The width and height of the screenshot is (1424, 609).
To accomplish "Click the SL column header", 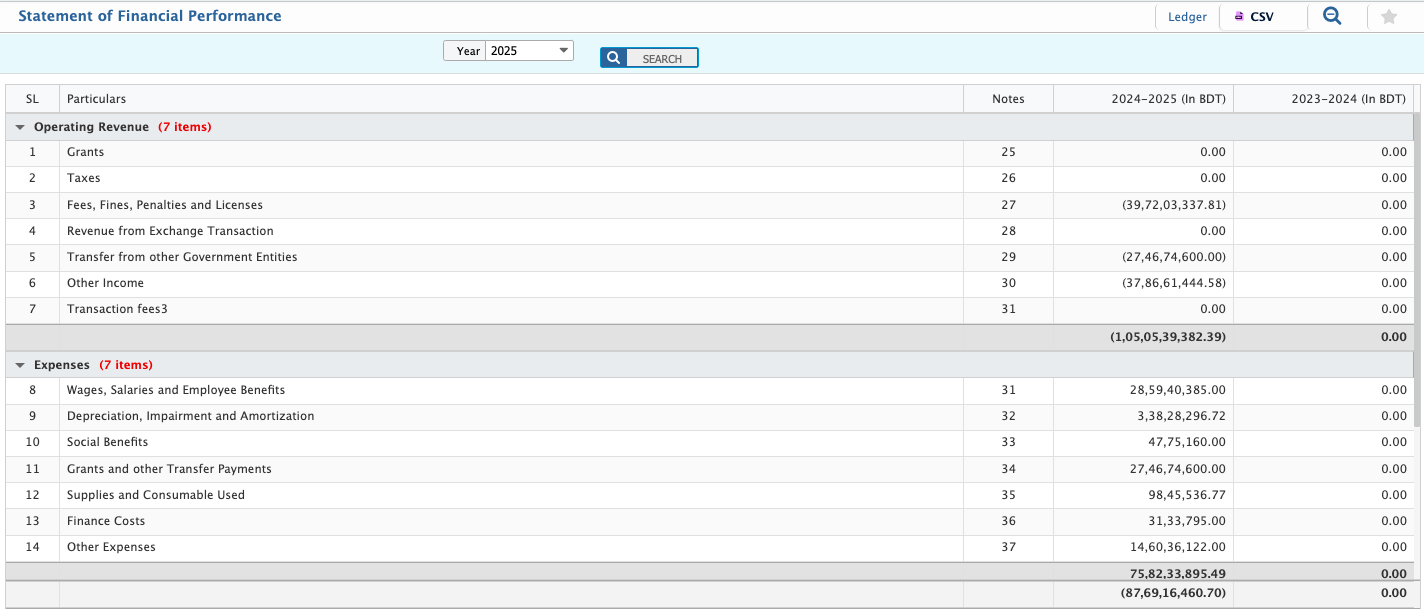I will click(32, 99).
